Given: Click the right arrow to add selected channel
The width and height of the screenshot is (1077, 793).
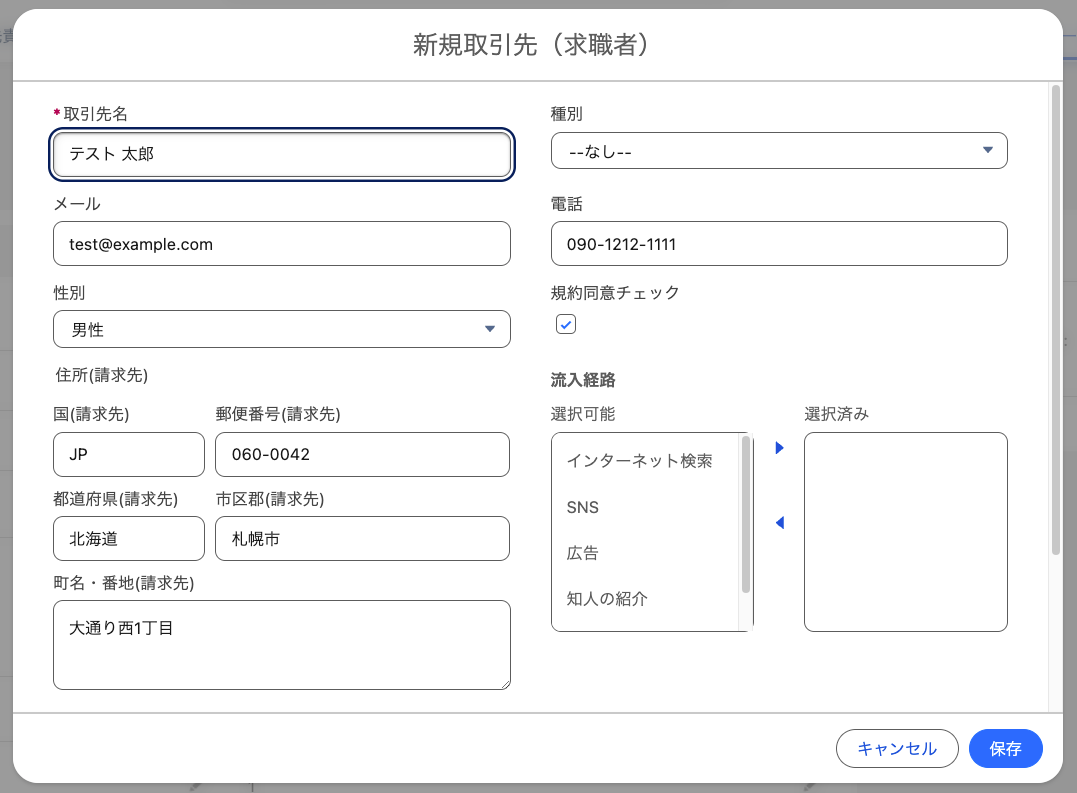Looking at the screenshot, I should [779, 448].
